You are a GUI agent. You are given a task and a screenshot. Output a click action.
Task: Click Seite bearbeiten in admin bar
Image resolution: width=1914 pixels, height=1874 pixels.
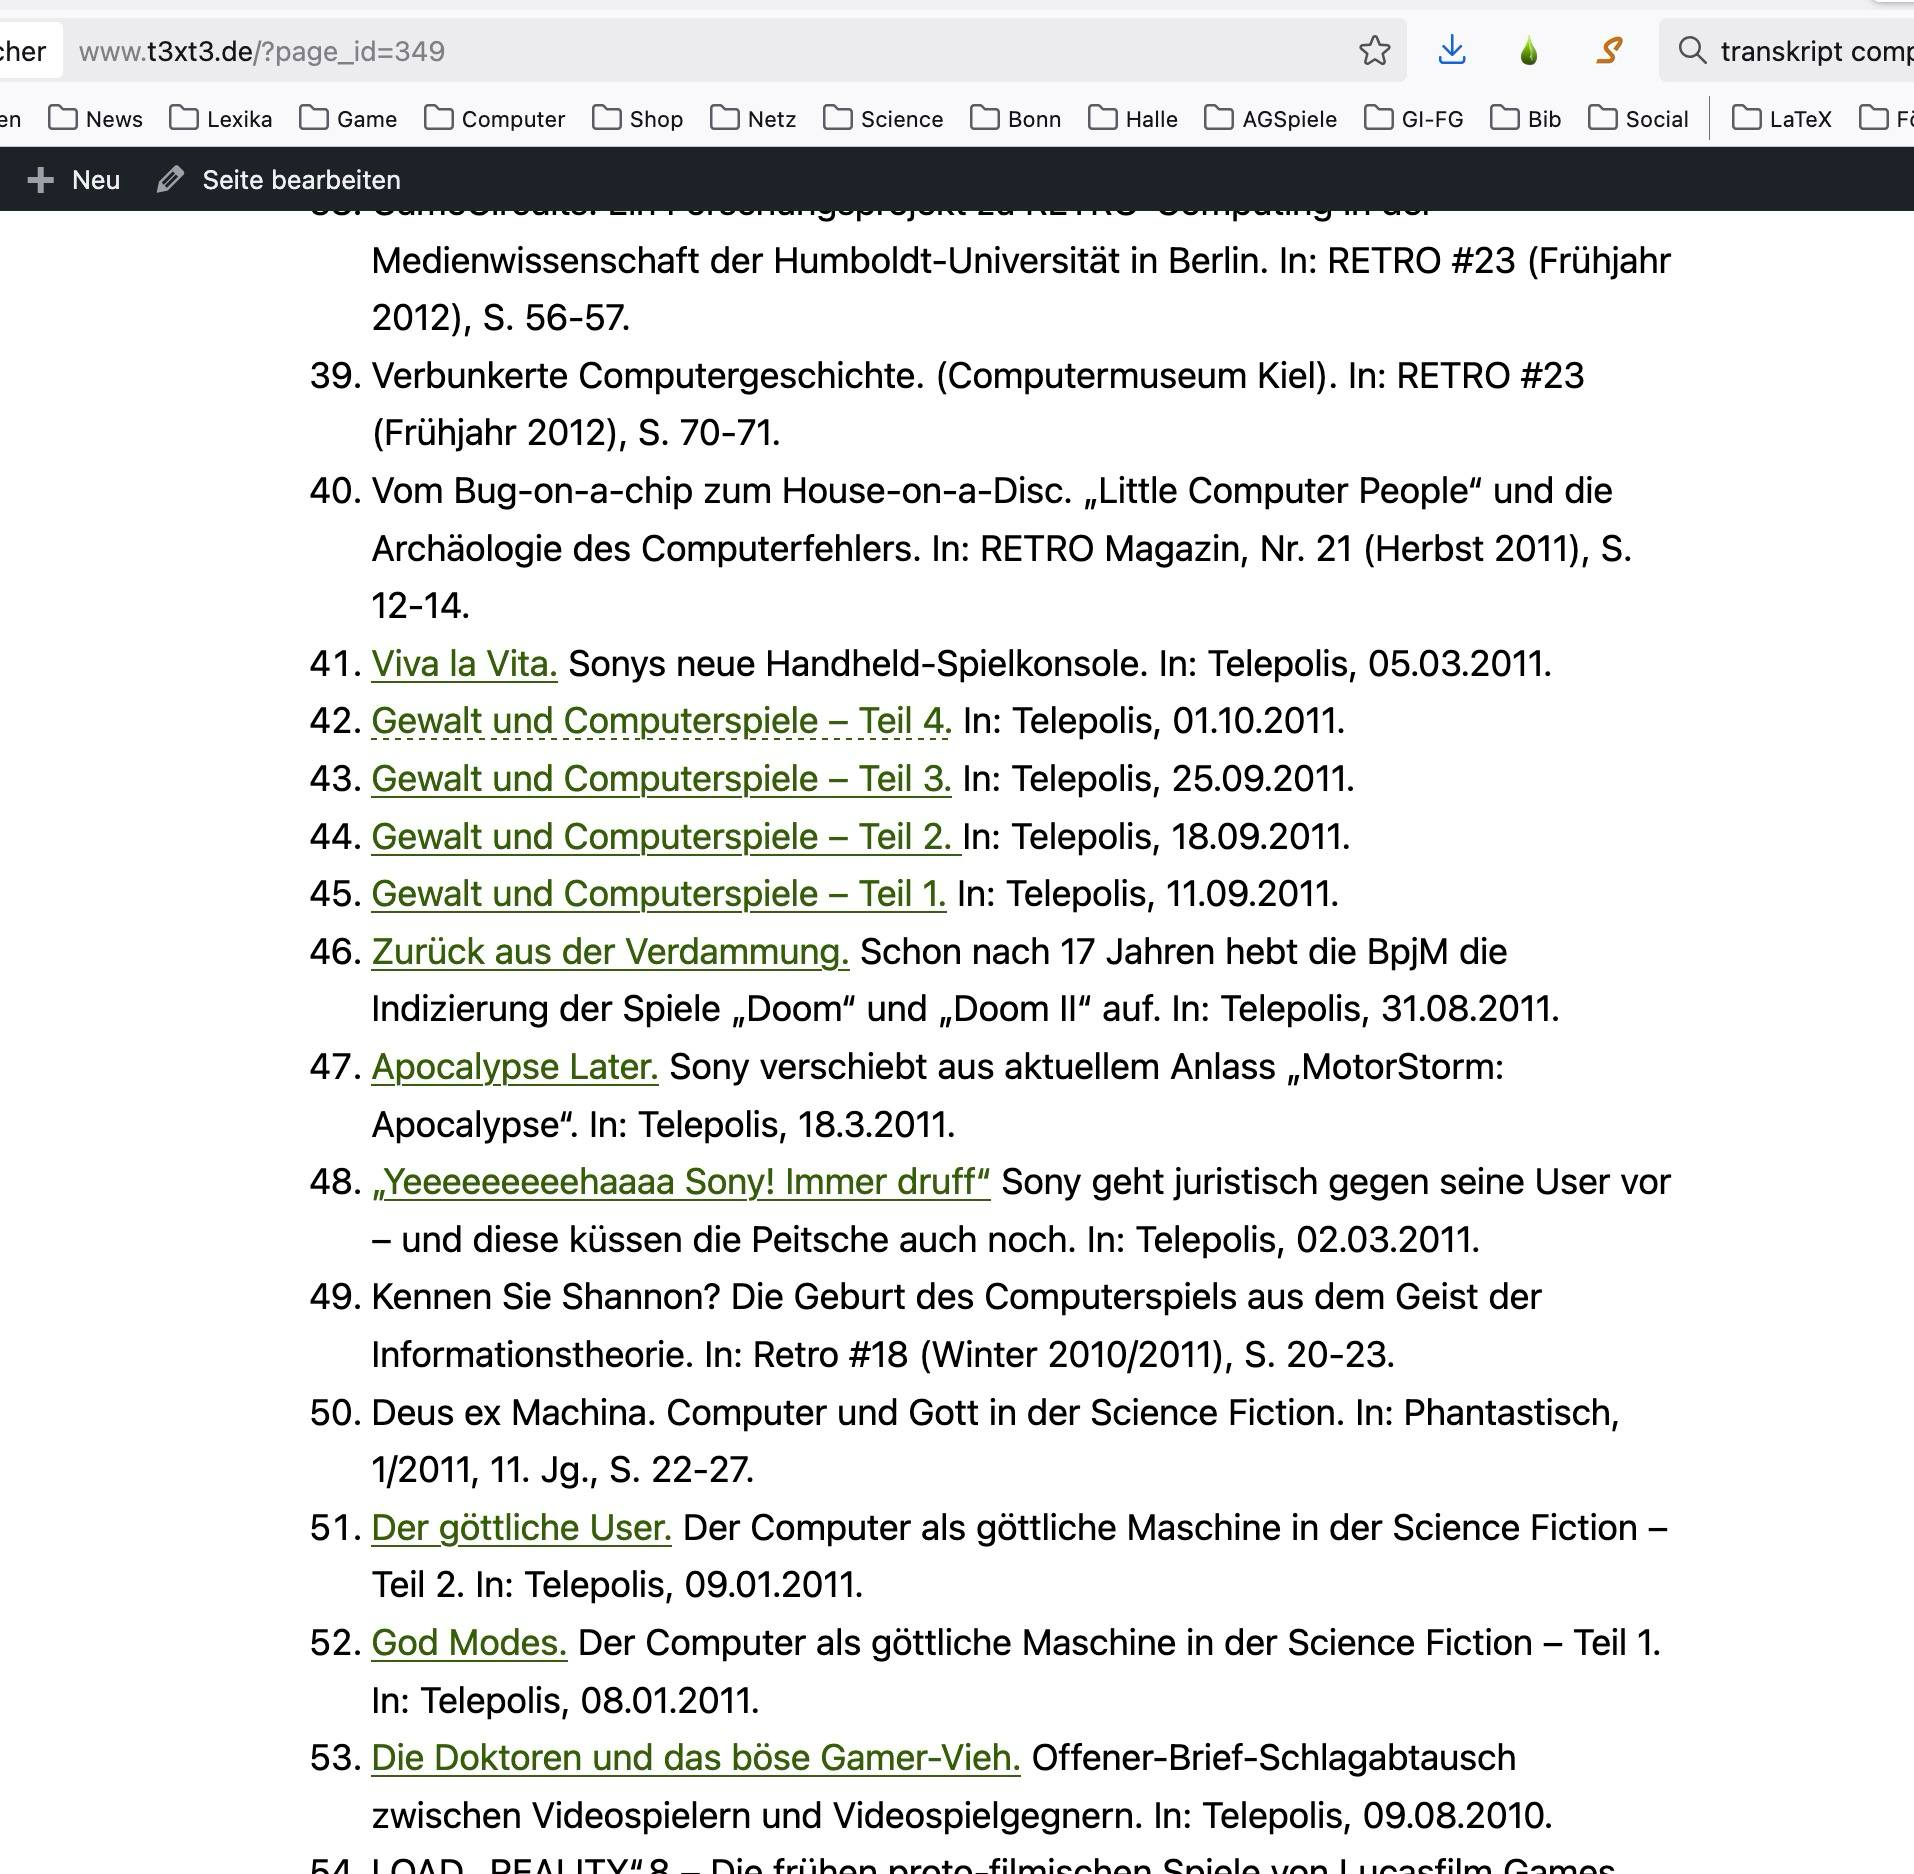[301, 180]
